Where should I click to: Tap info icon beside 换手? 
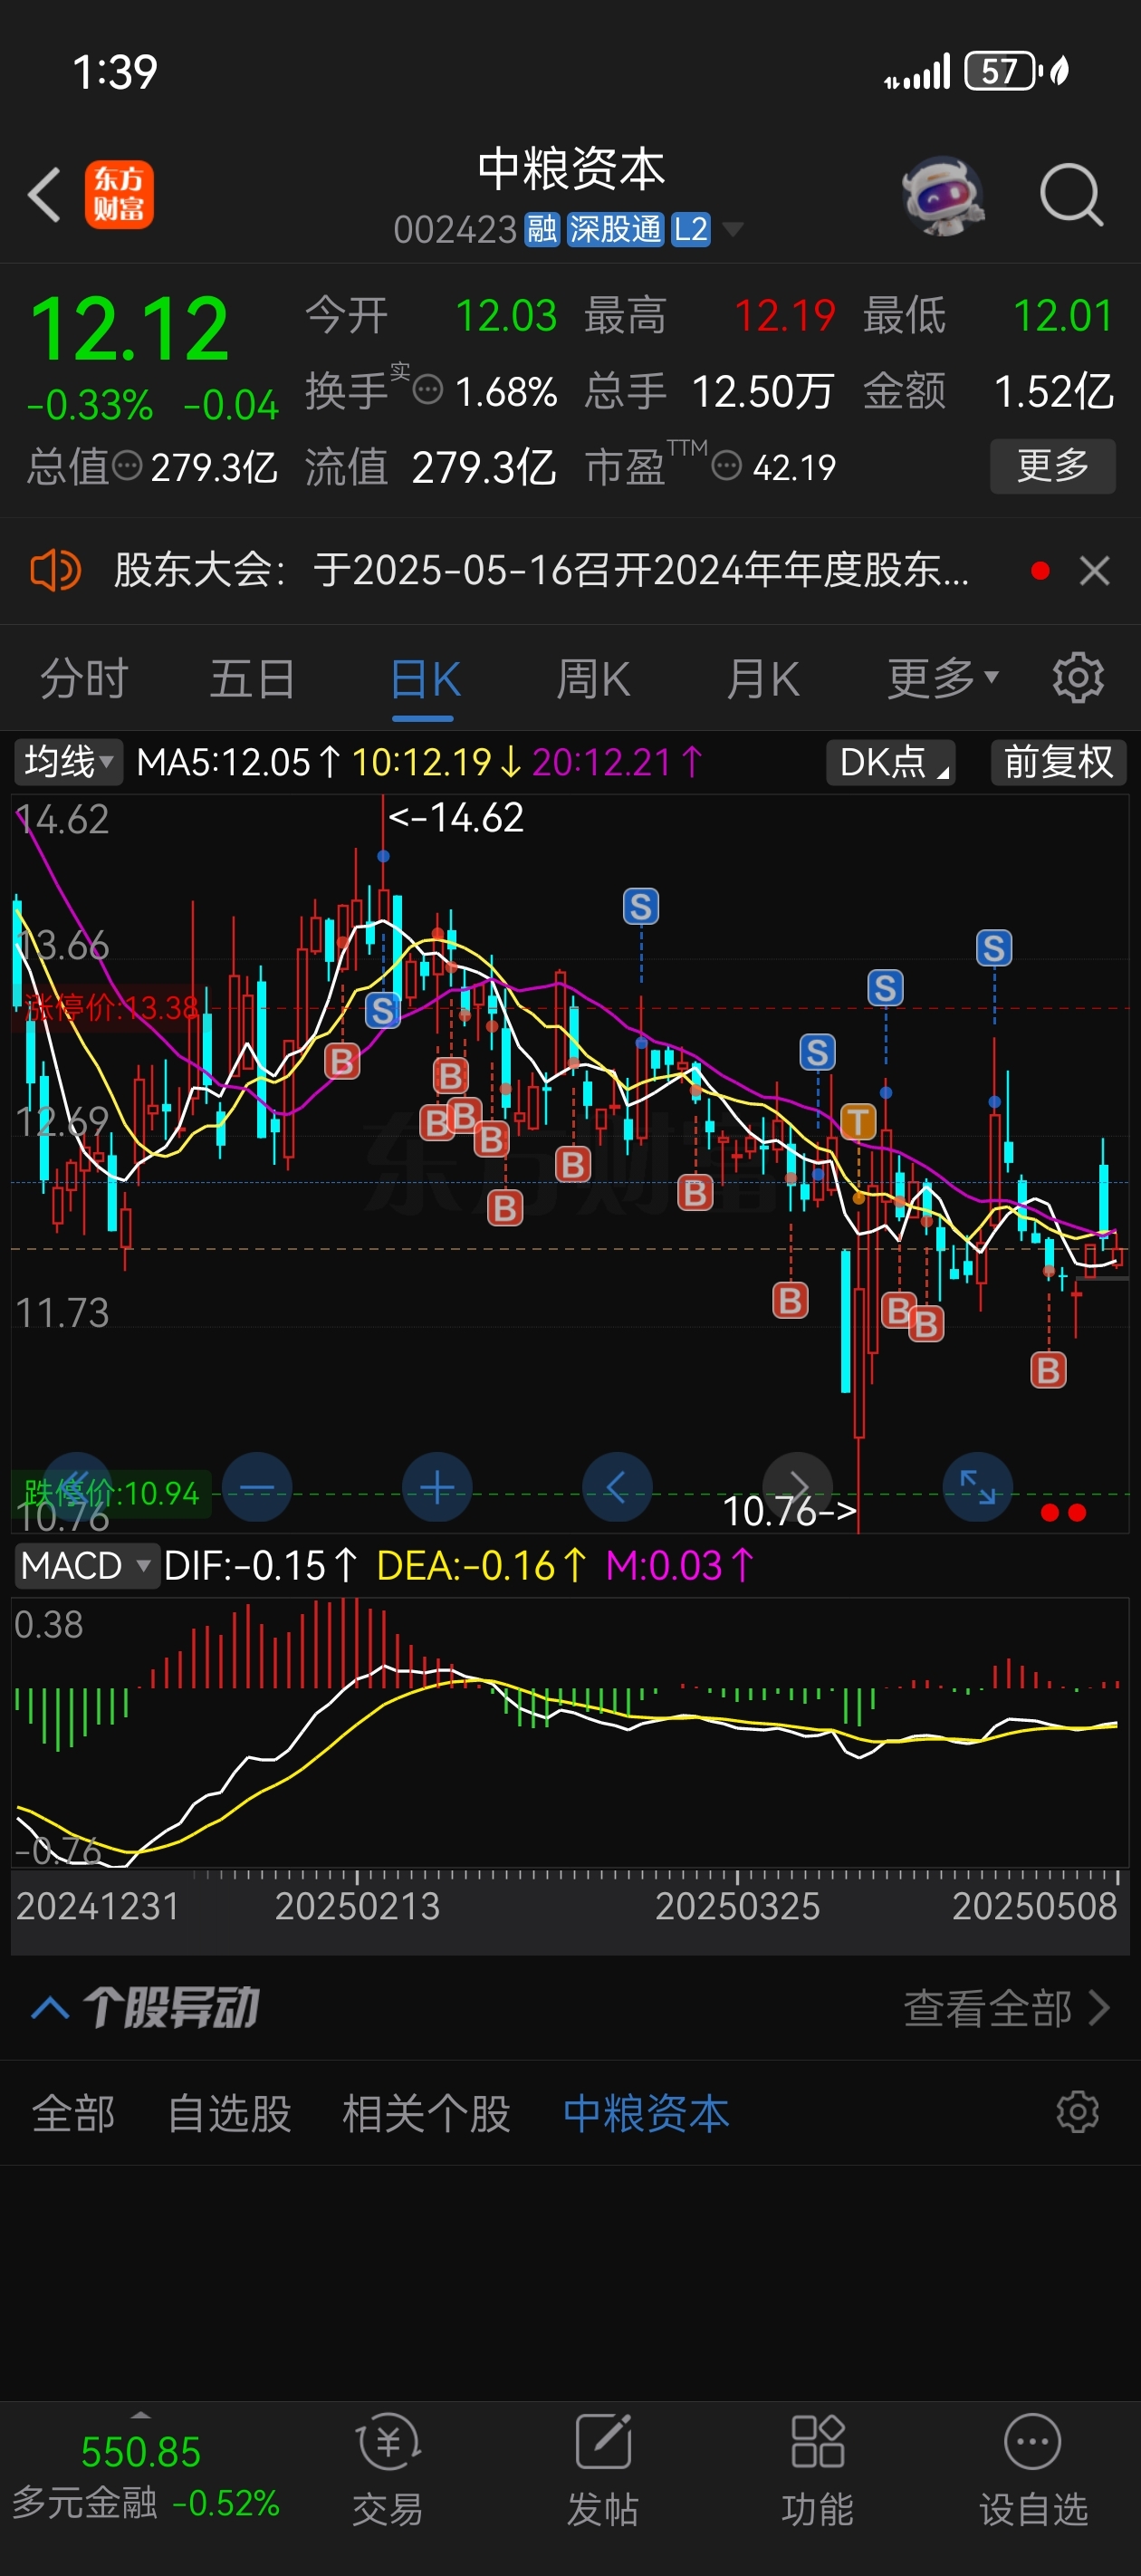tap(428, 390)
